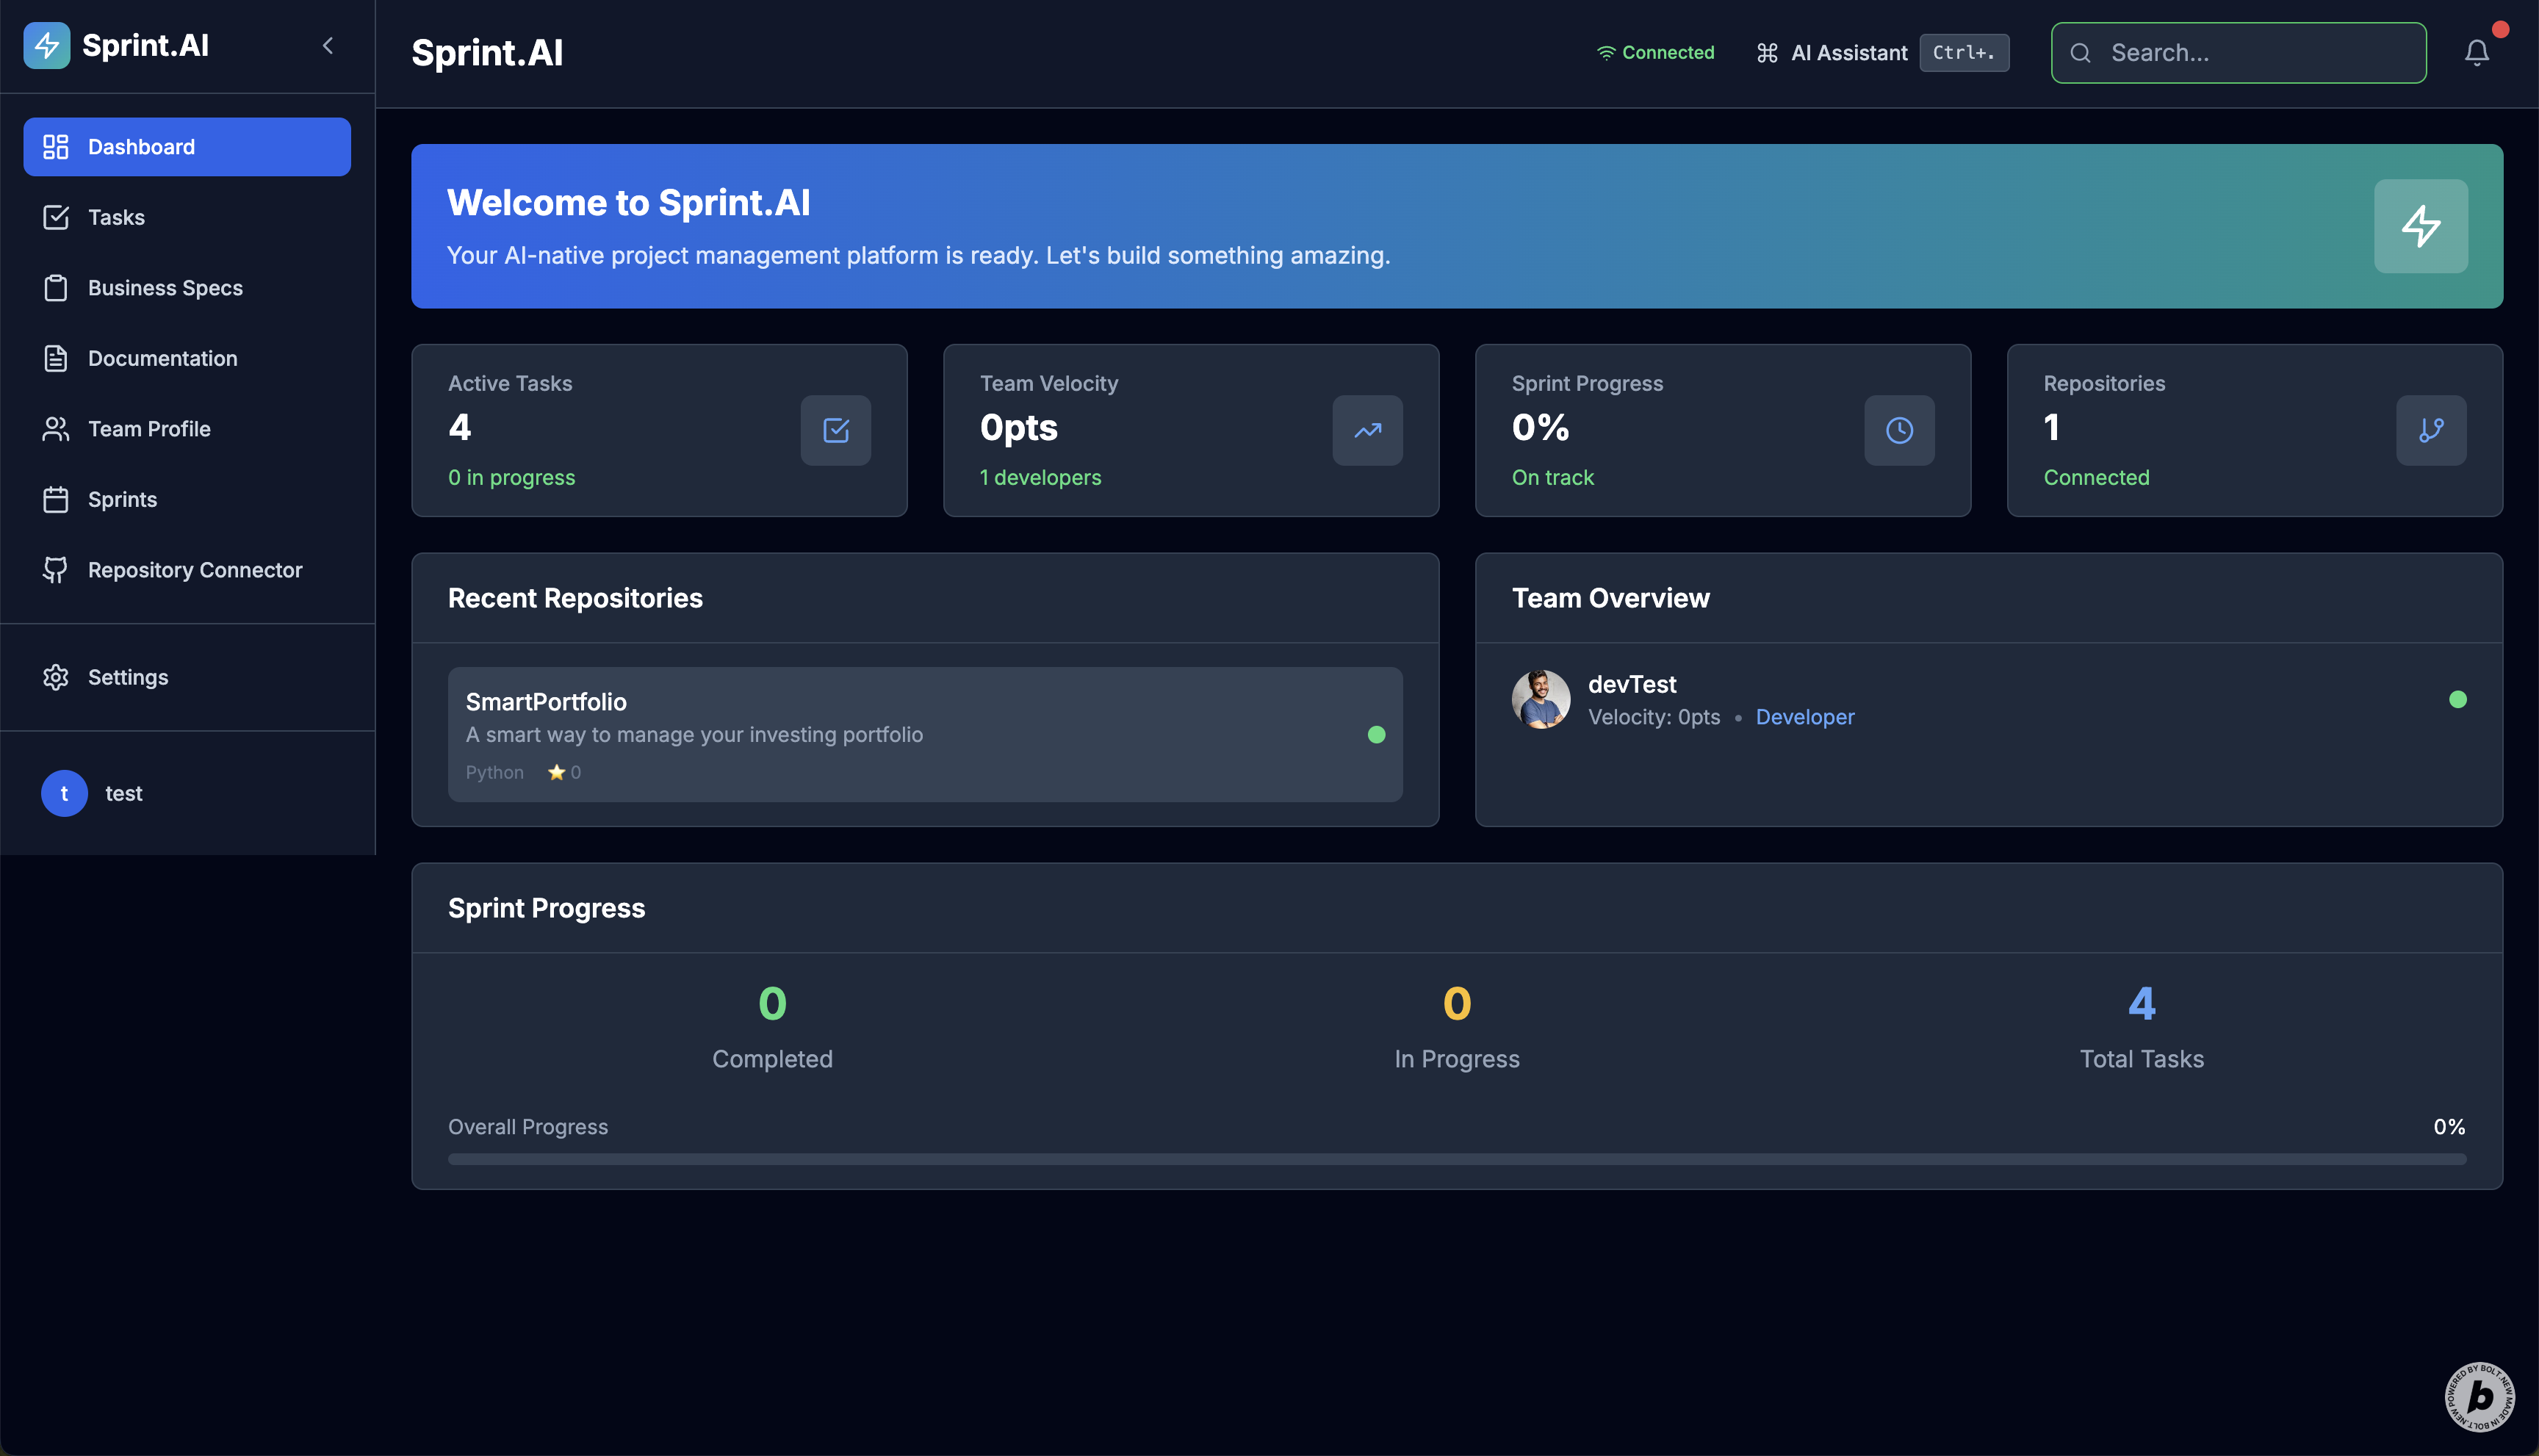Viewport: 2539px width, 1456px height.
Task: Navigate to the Sprints section
Action: (122, 499)
